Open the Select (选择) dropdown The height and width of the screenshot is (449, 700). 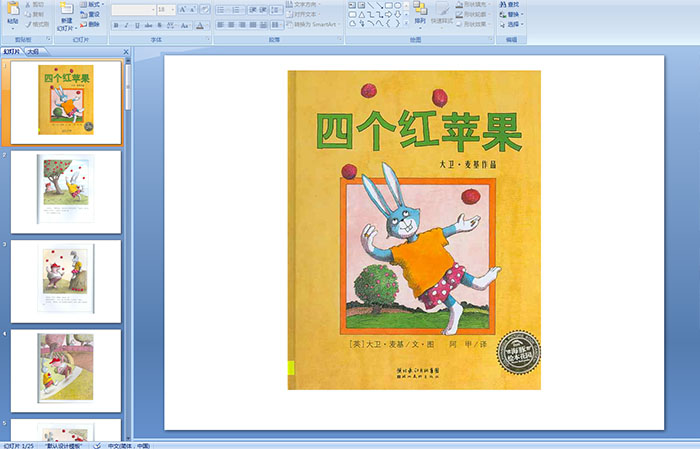512,24
